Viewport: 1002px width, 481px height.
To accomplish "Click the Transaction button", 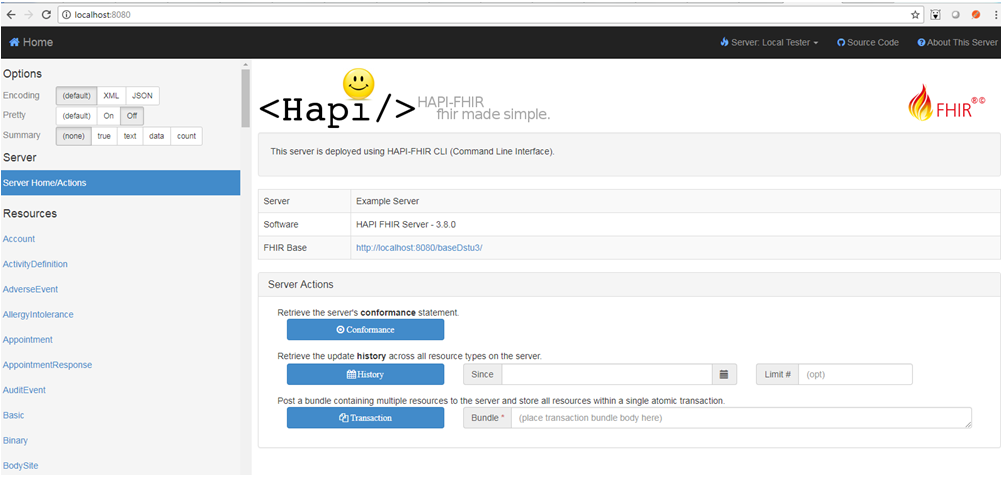I will pyautogui.click(x=365, y=418).
